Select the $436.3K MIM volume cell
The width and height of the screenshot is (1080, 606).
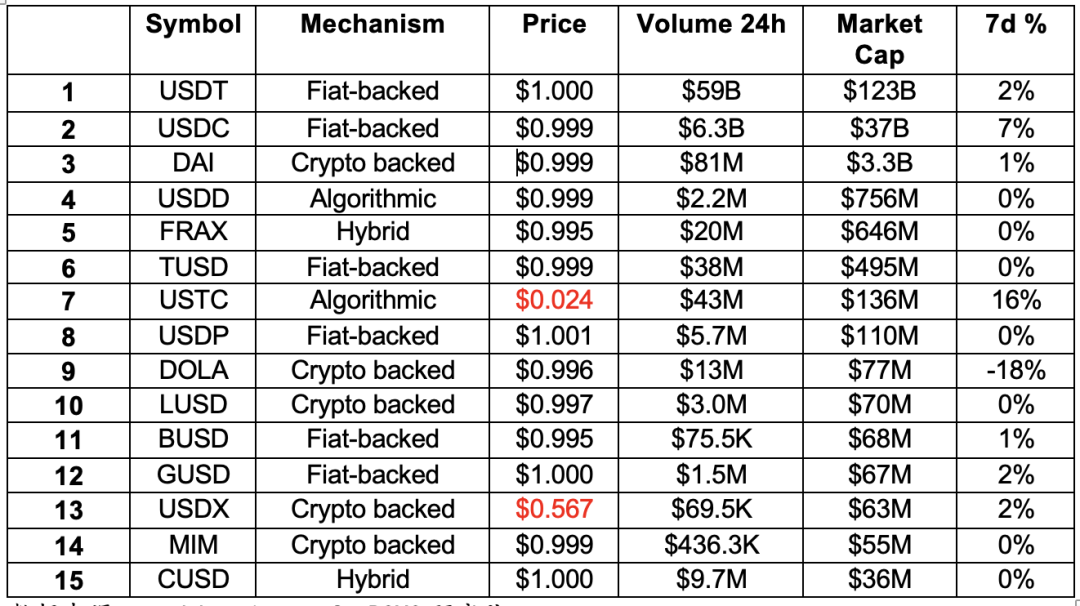click(x=711, y=545)
